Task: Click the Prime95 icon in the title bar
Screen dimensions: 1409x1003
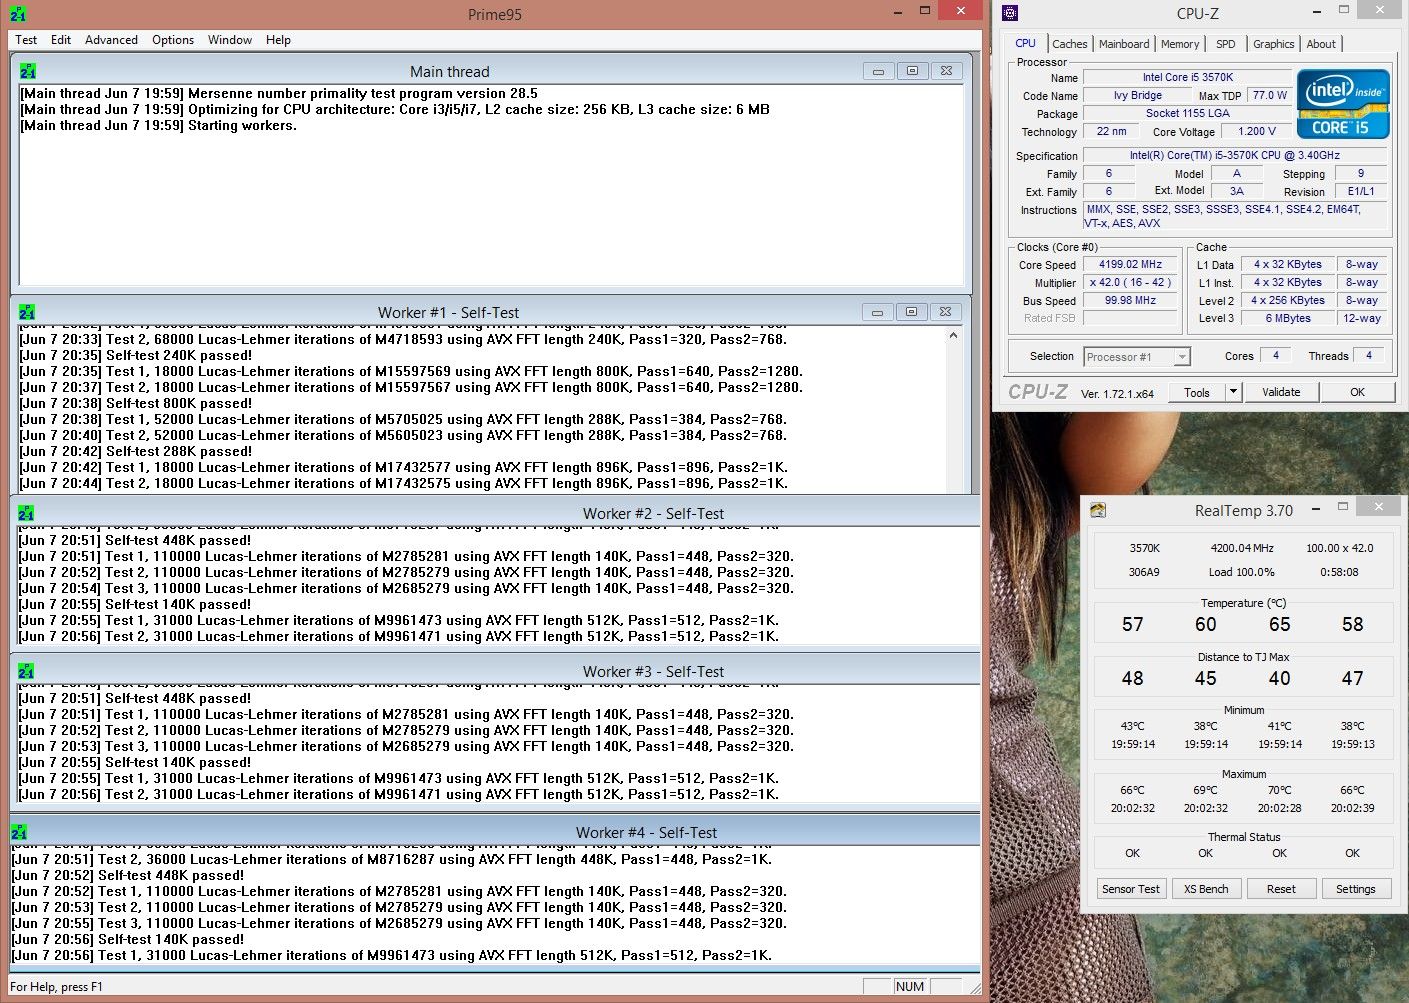Action: pyautogui.click(x=18, y=14)
